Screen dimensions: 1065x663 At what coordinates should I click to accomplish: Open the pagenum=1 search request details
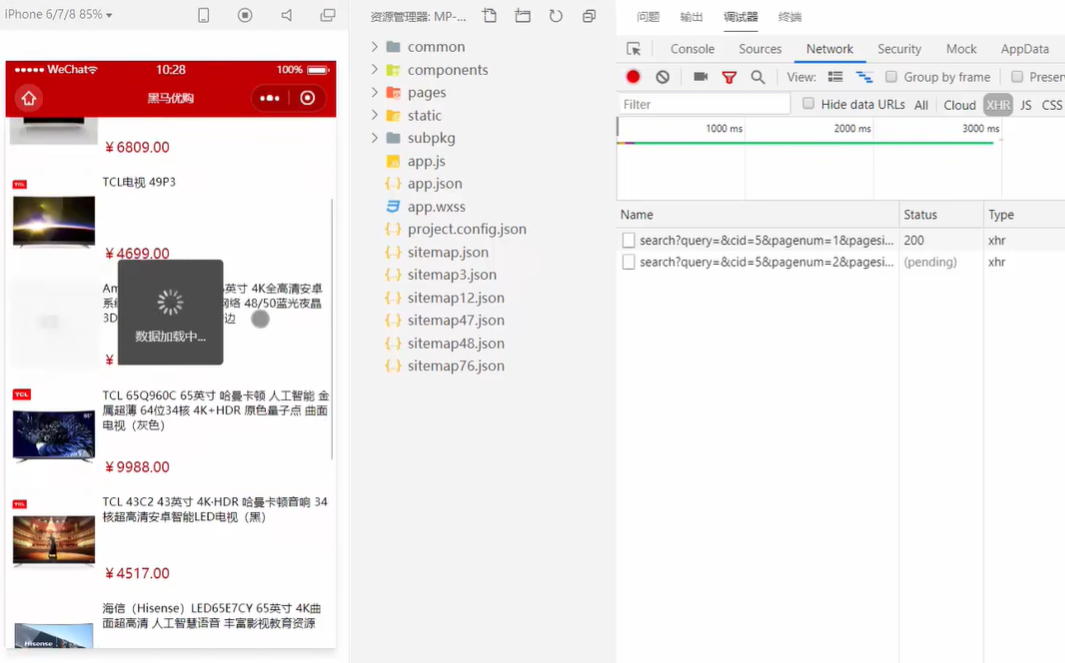tap(766, 240)
